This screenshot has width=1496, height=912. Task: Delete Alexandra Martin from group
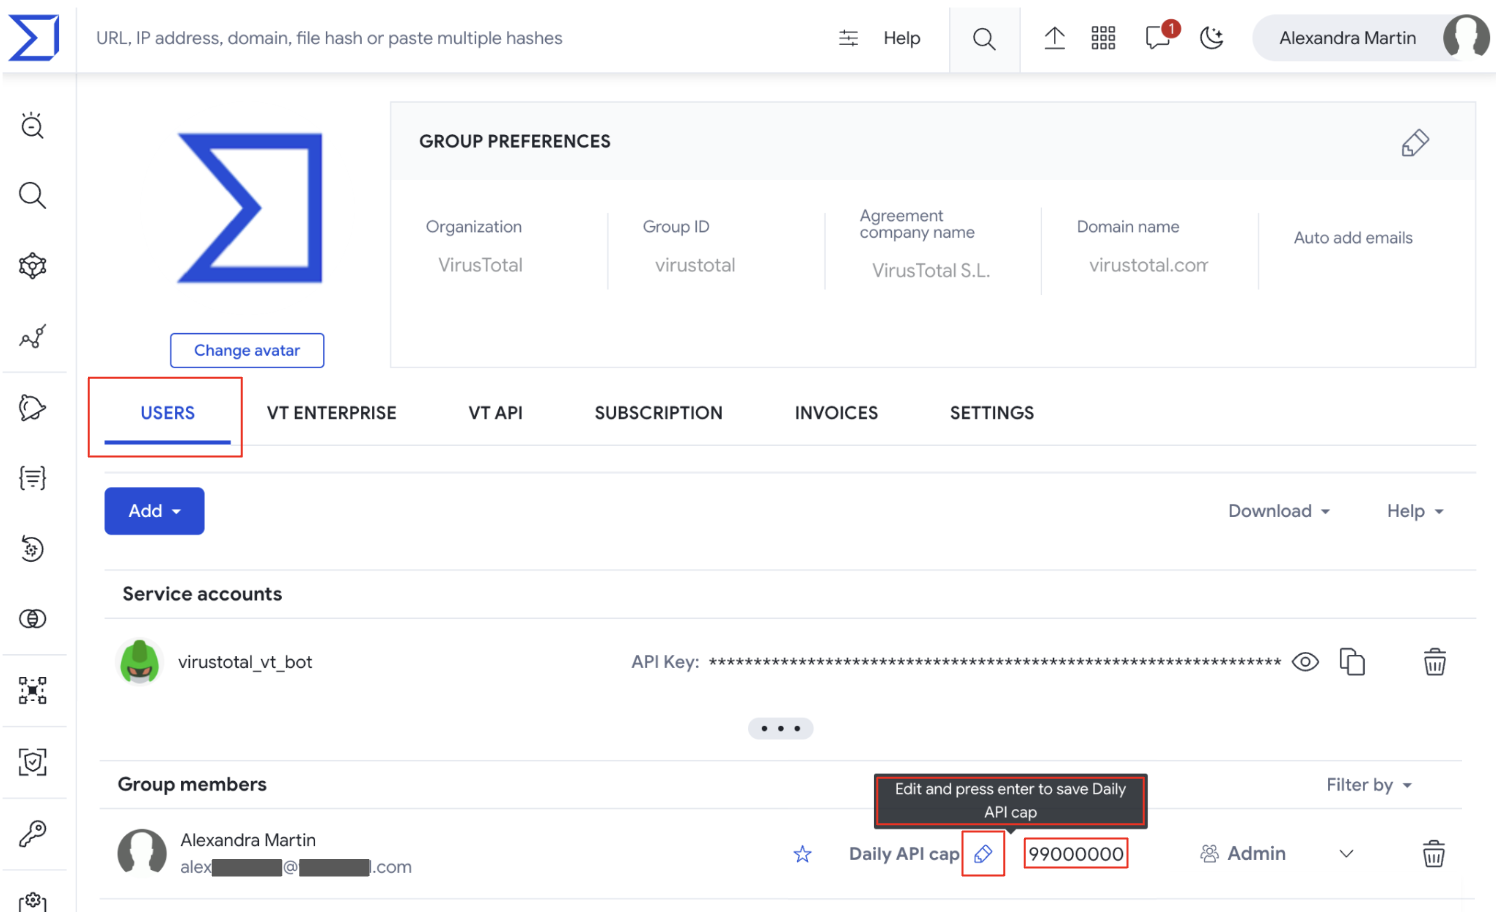click(1434, 854)
